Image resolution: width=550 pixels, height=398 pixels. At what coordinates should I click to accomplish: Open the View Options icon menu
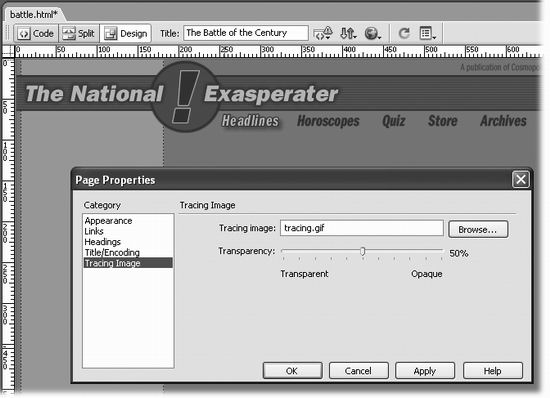coord(428,34)
